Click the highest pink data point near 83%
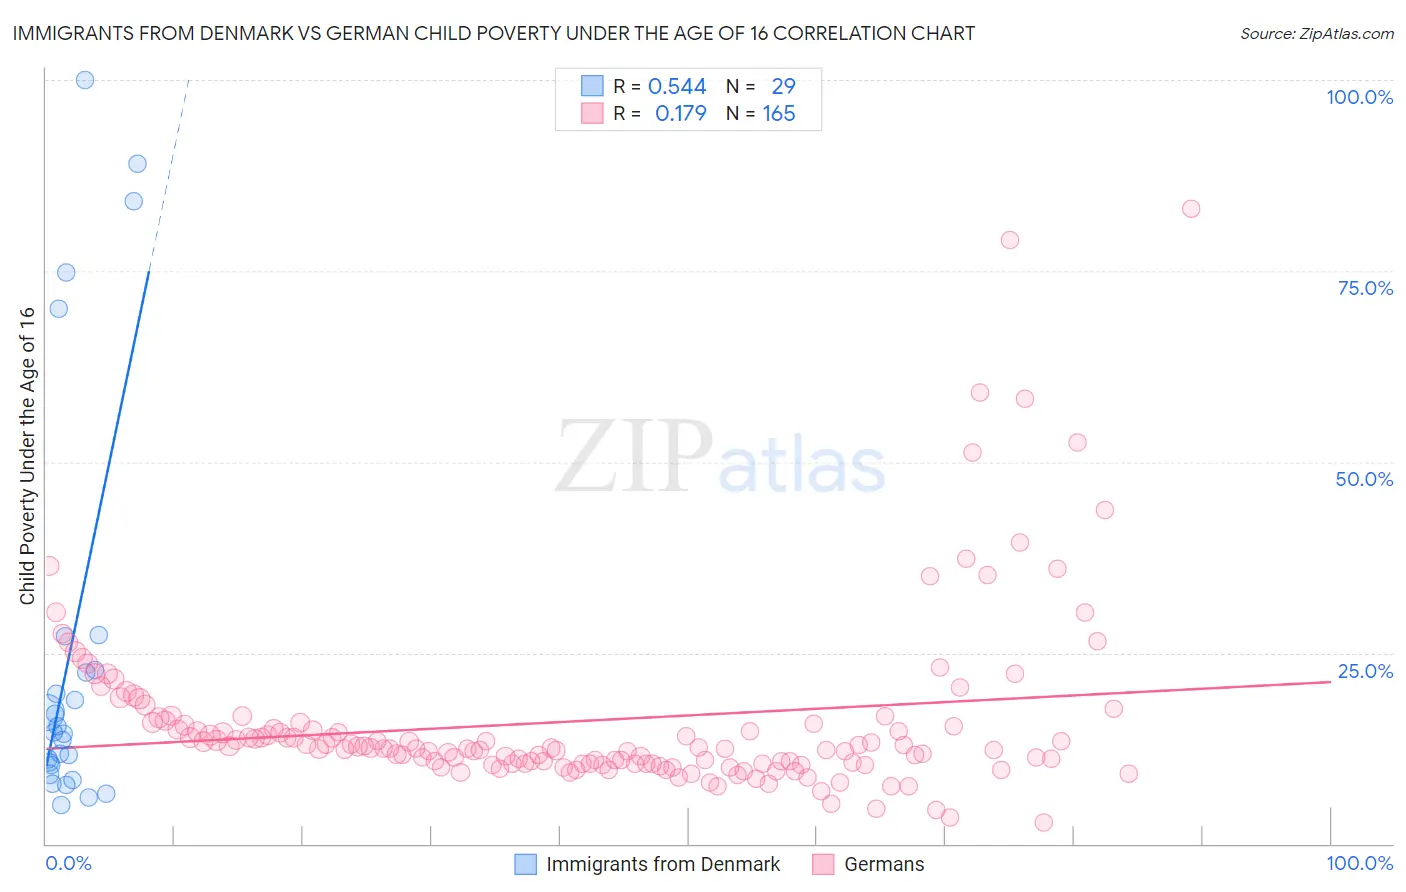 [x=1190, y=209]
